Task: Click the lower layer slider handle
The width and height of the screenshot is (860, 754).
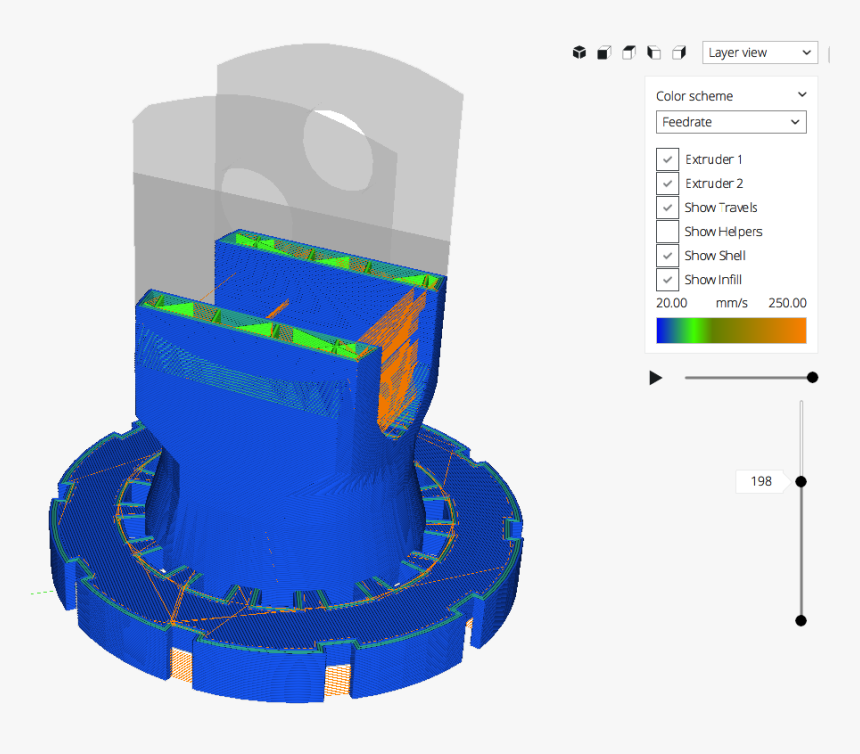Action: 801,621
